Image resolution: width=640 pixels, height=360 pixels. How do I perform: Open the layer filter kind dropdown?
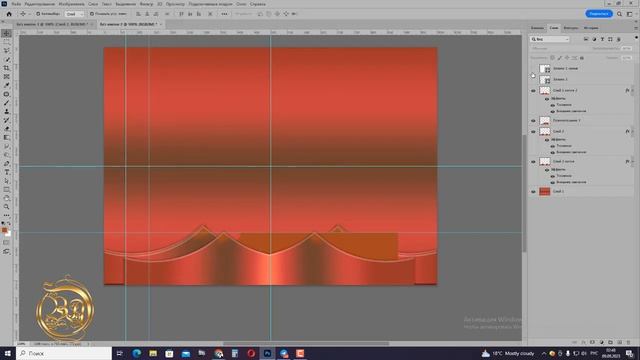(x=550, y=39)
